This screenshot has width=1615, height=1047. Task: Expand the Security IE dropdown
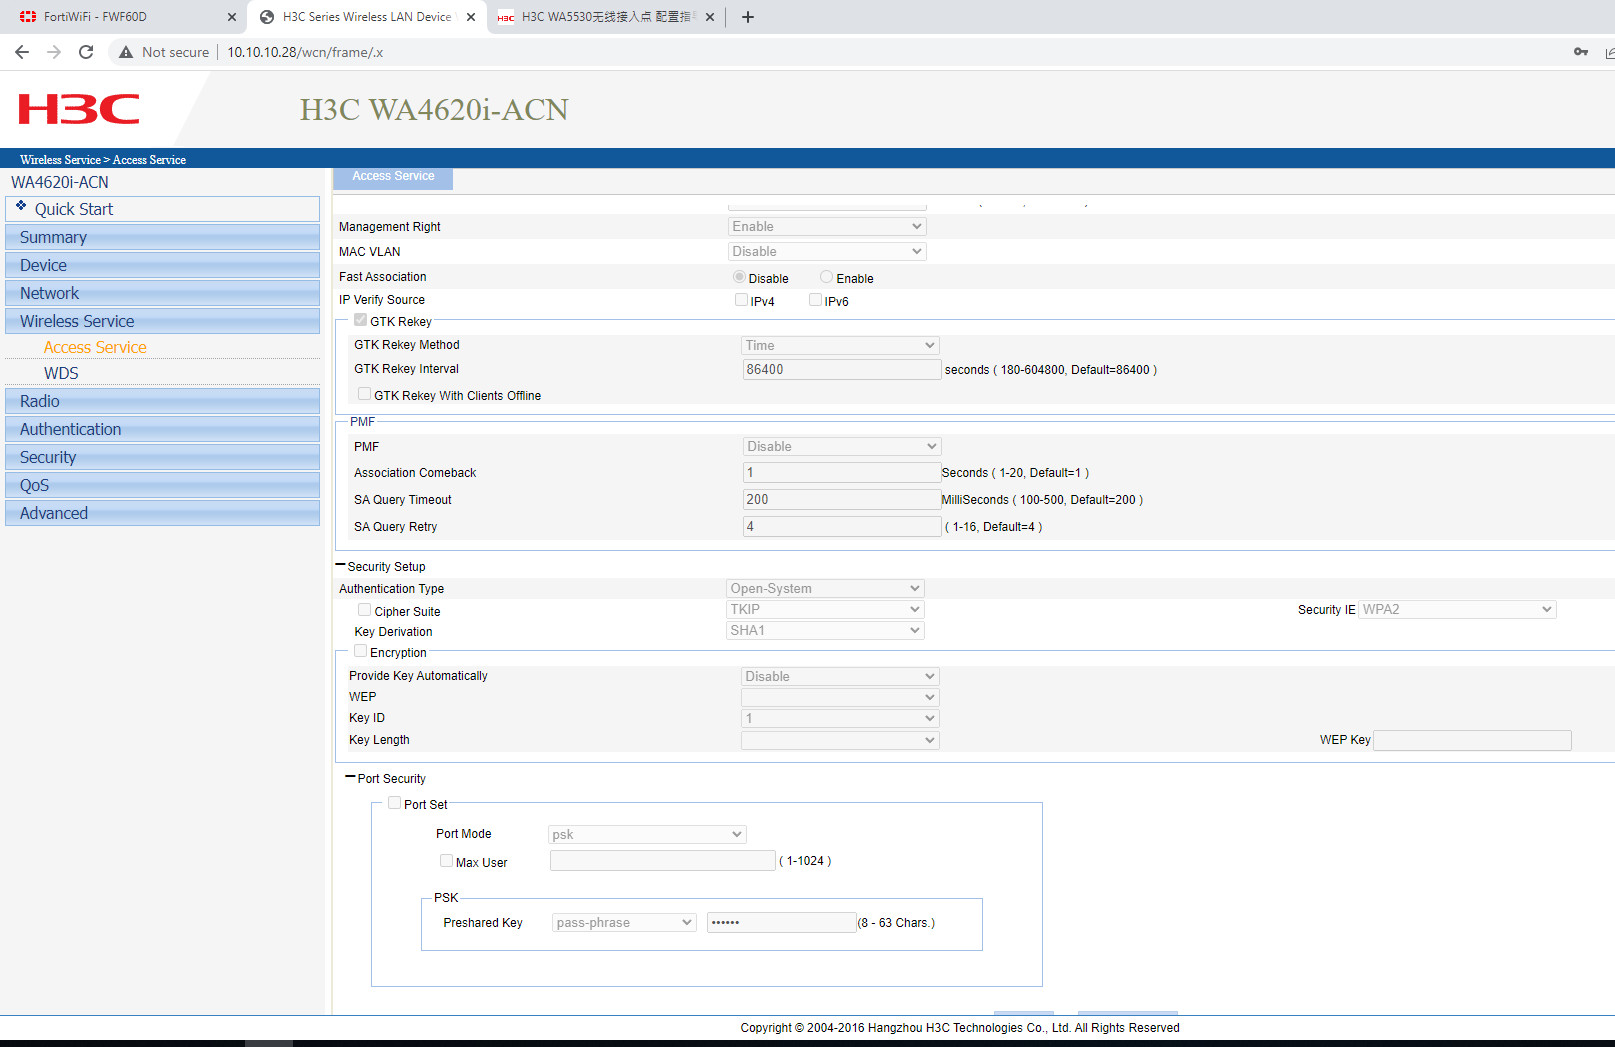[1457, 609]
